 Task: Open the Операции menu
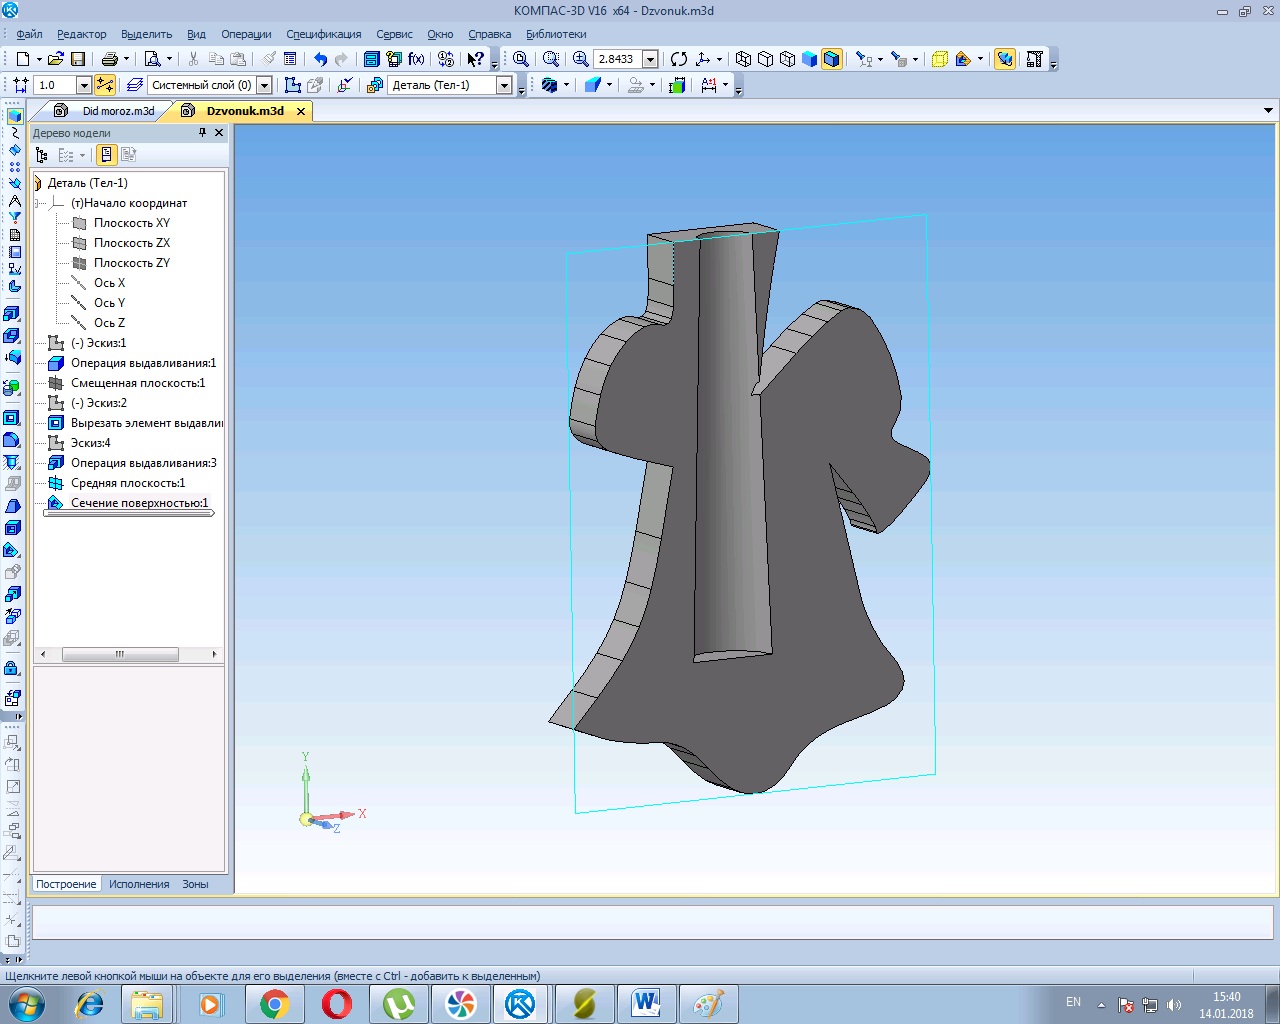[246, 34]
